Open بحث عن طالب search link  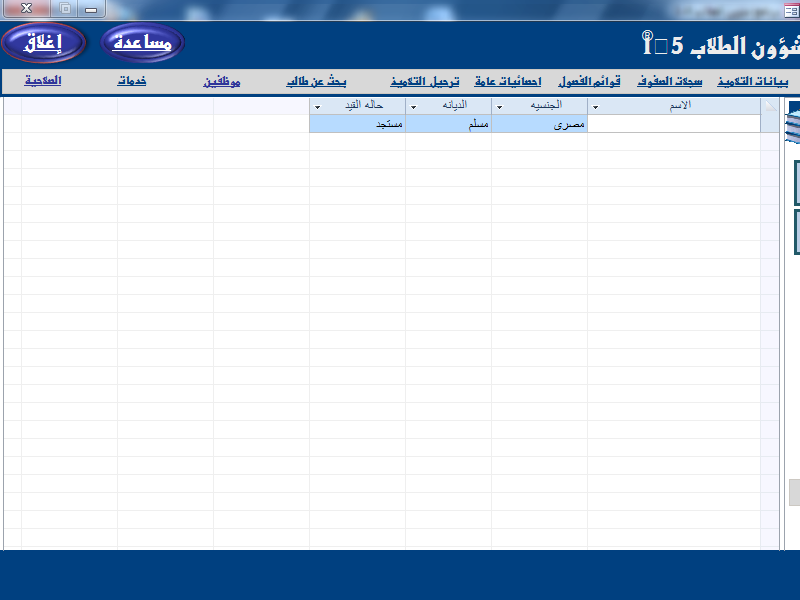(316, 81)
